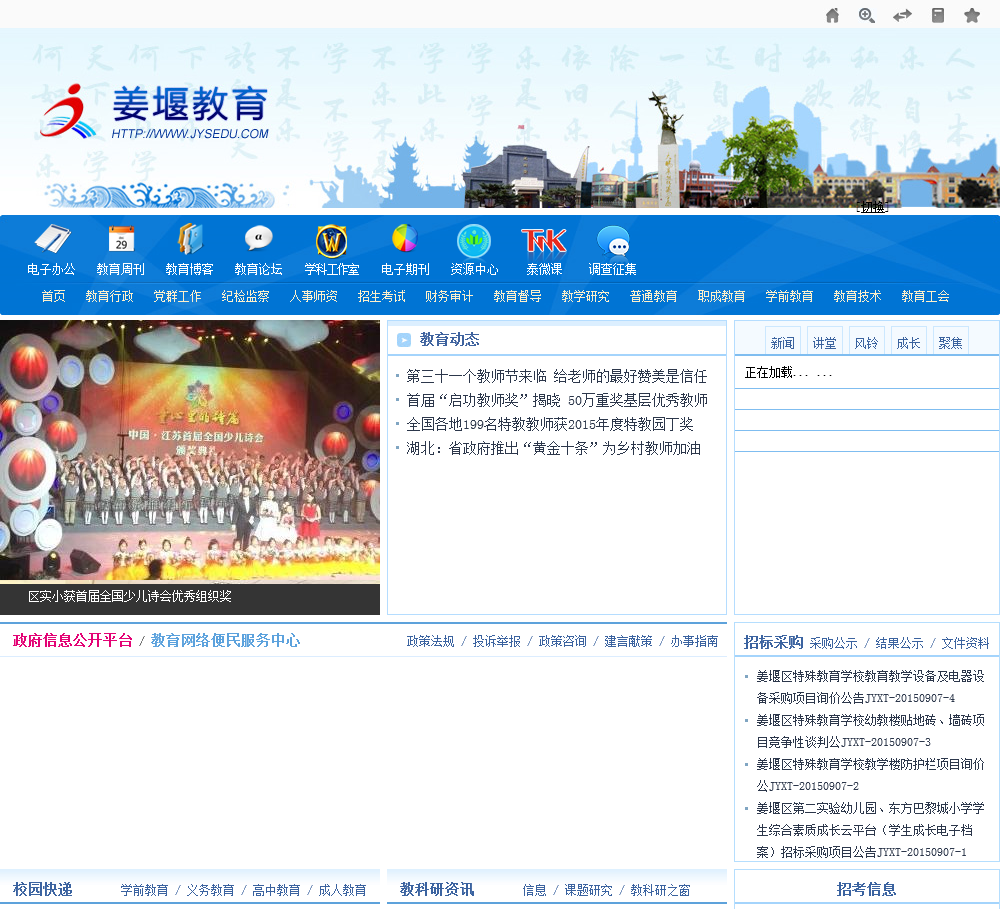Click 切换 banner switch link
Image resolution: width=1000 pixels, height=909 pixels.
(x=872, y=207)
